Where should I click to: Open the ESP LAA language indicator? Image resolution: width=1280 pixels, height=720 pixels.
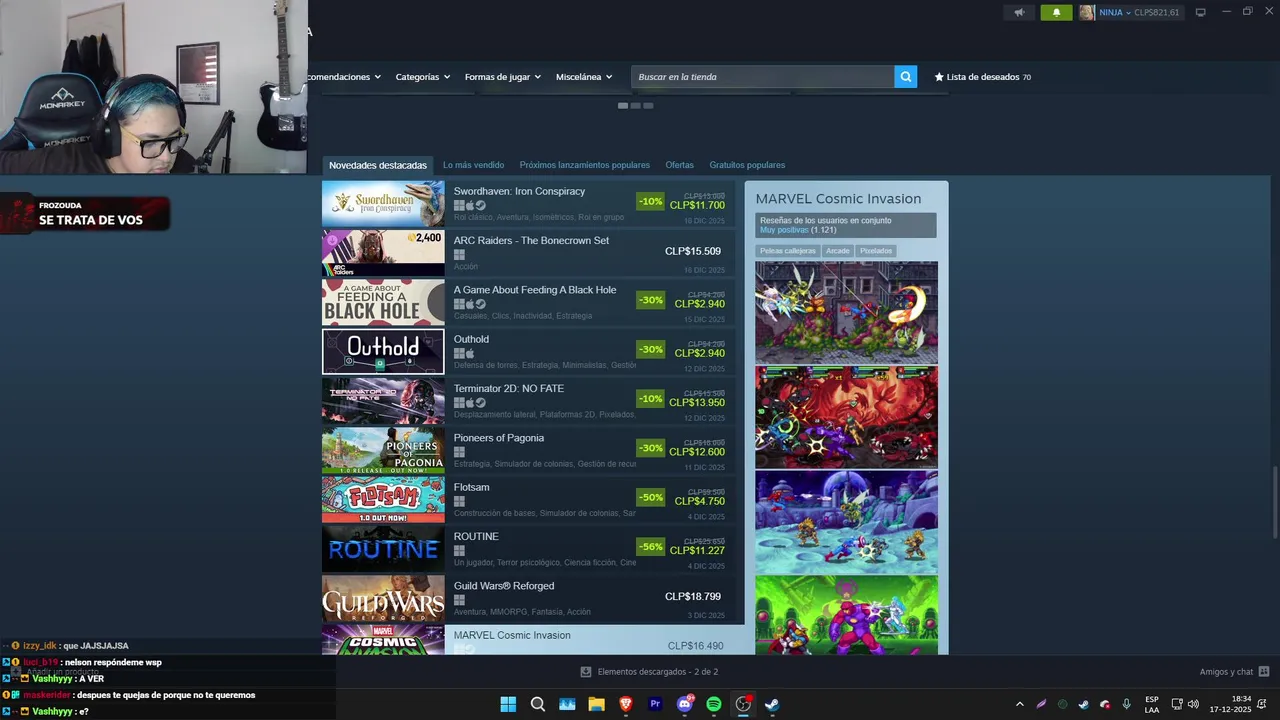[x=1152, y=704]
